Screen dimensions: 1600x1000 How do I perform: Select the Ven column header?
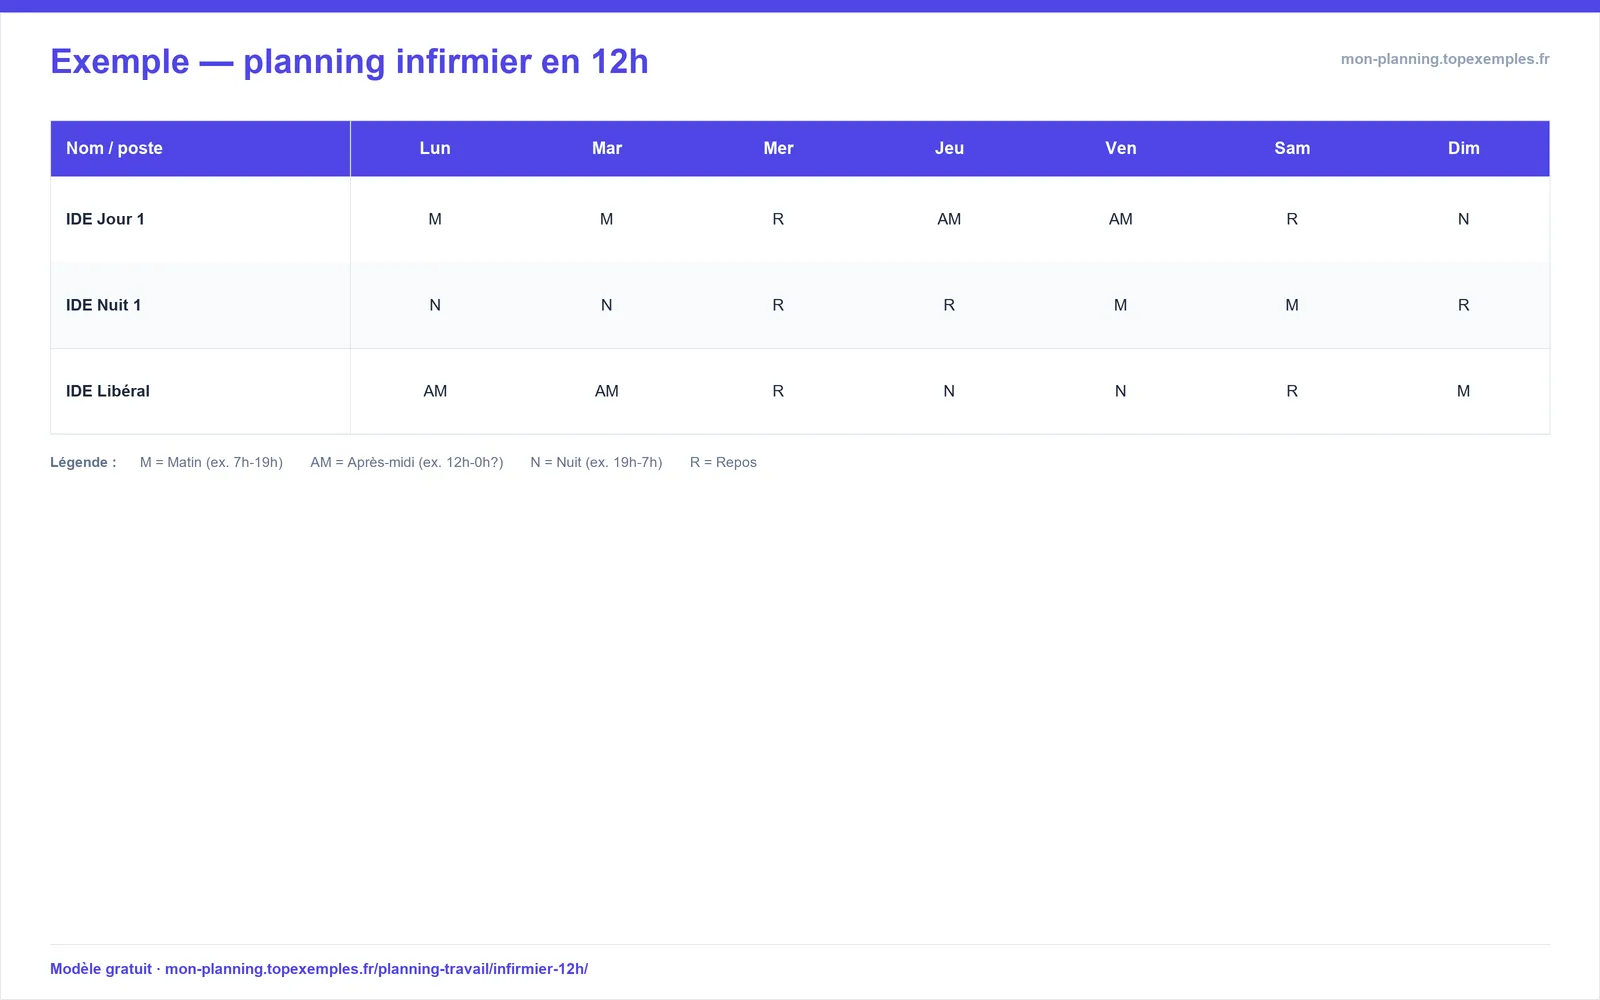(1121, 148)
